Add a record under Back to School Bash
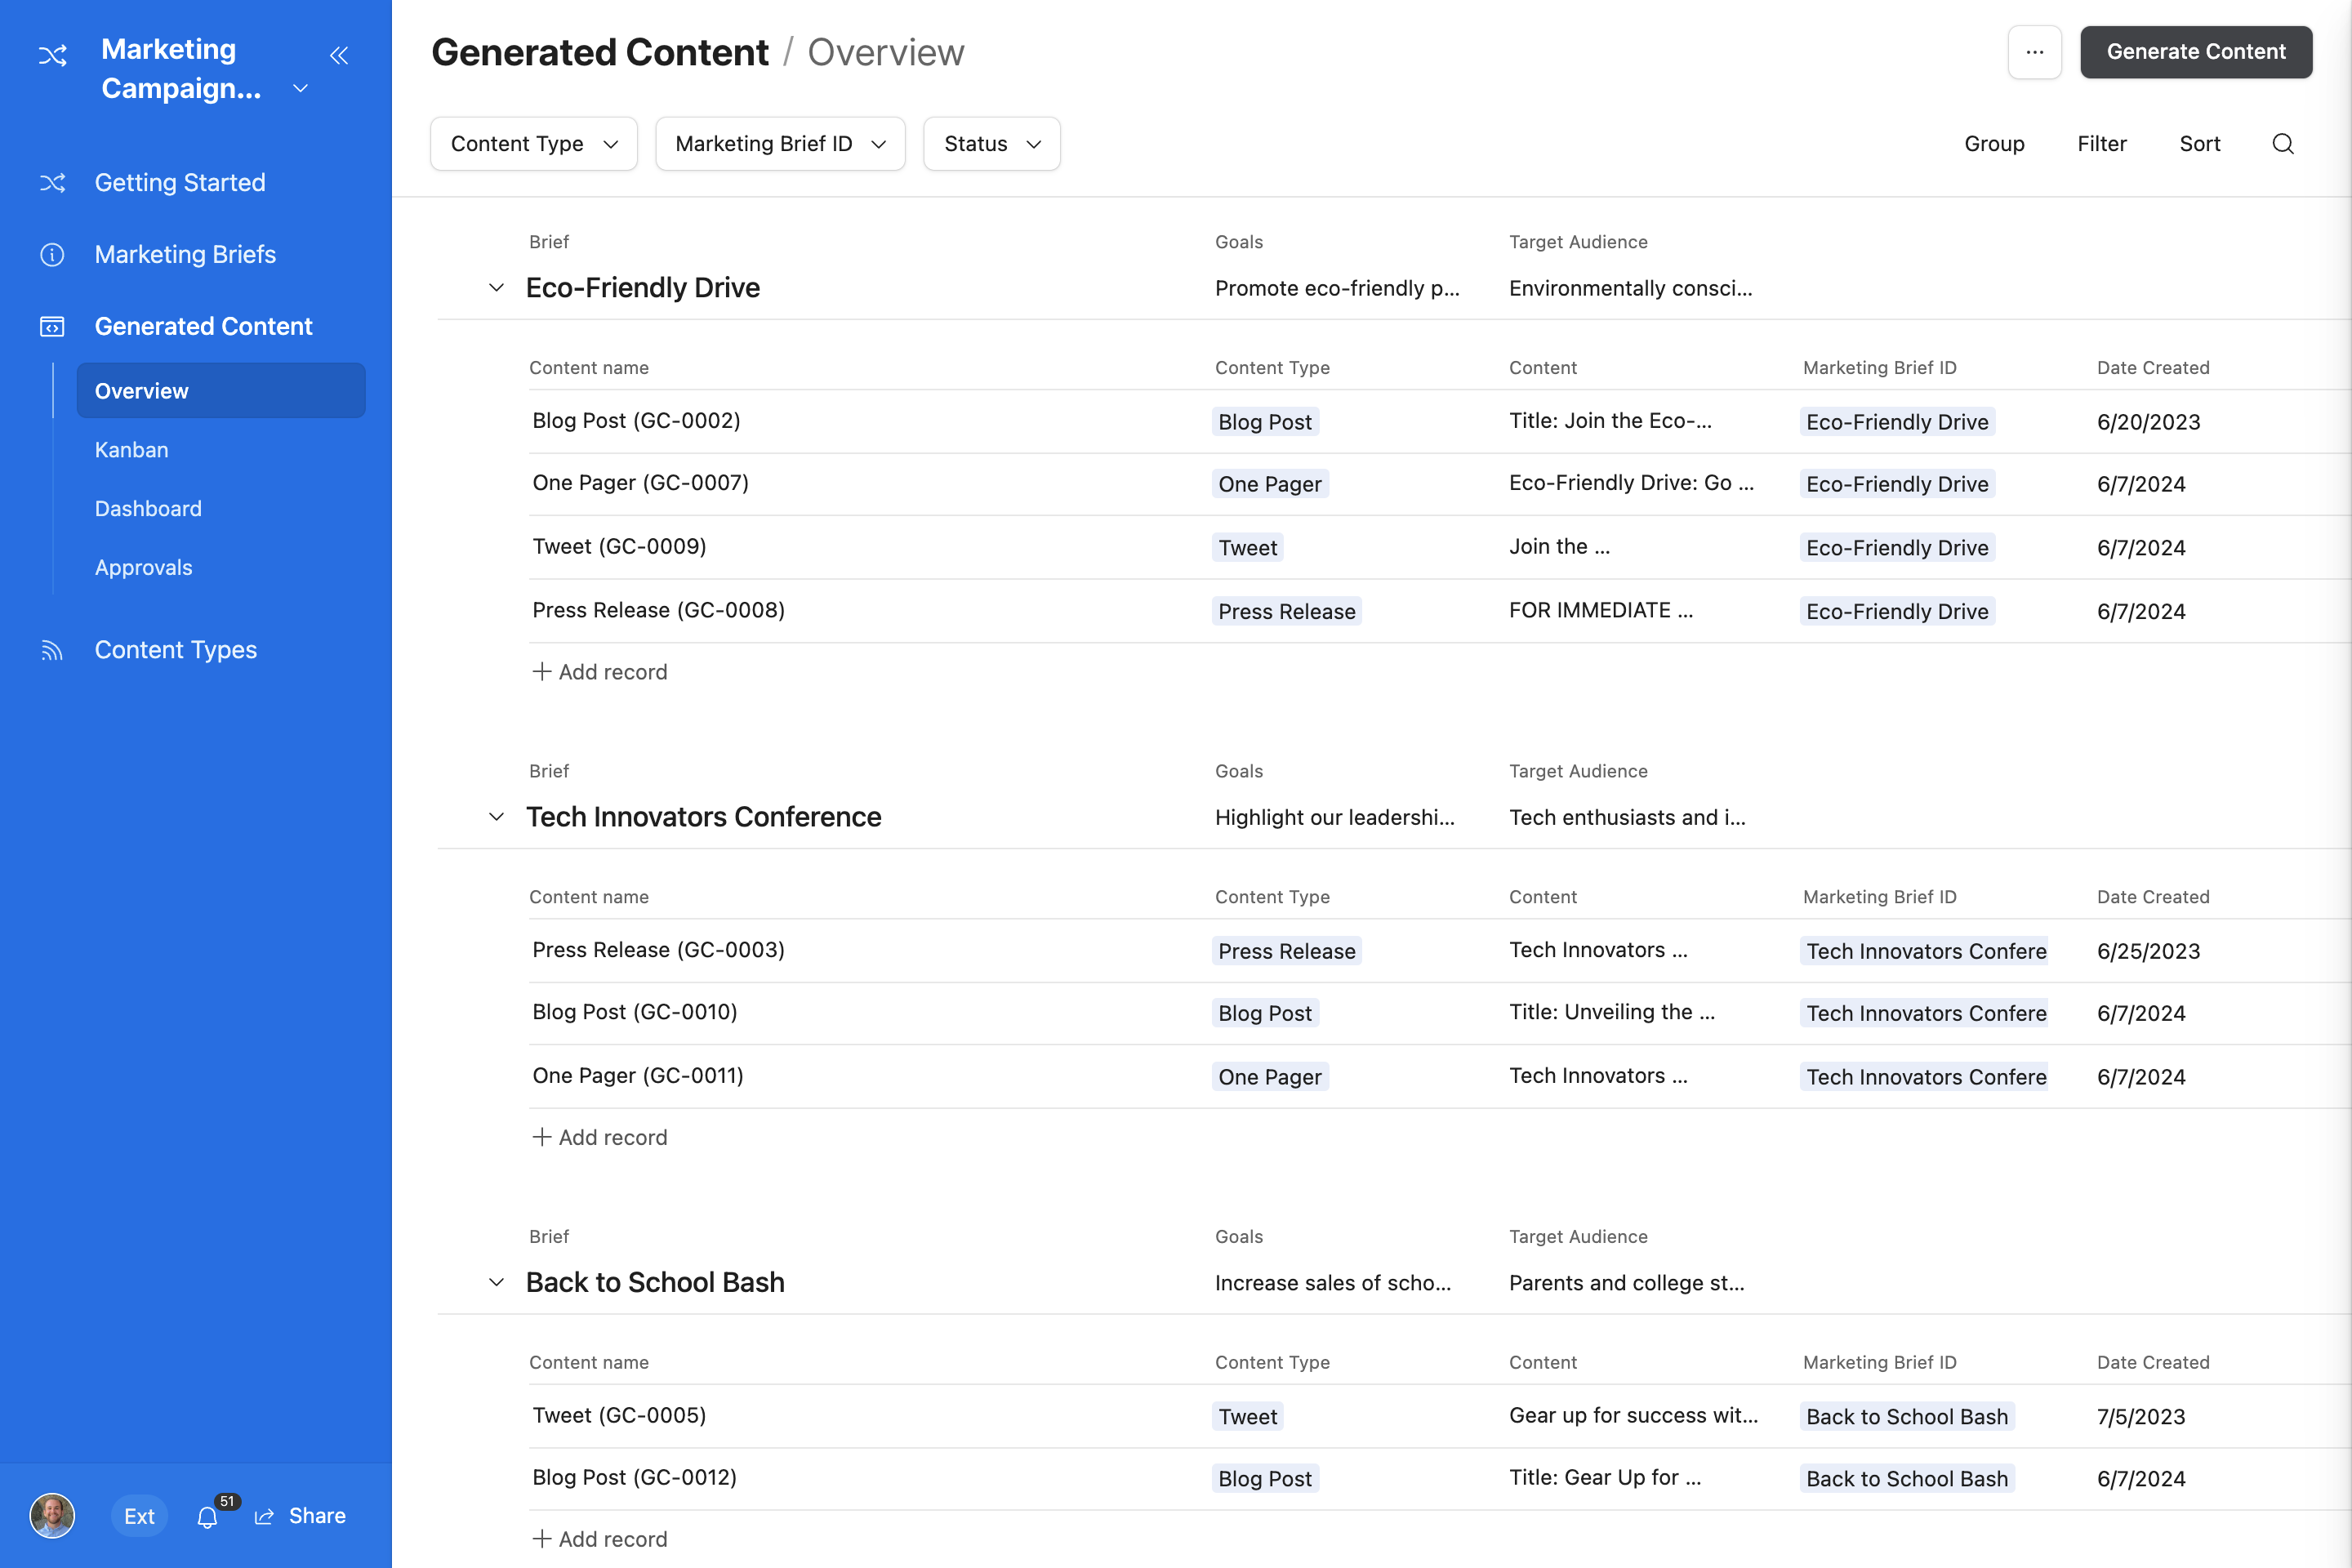The width and height of the screenshot is (2352, 1568). pyautogui.click(x=600, y=1539)
